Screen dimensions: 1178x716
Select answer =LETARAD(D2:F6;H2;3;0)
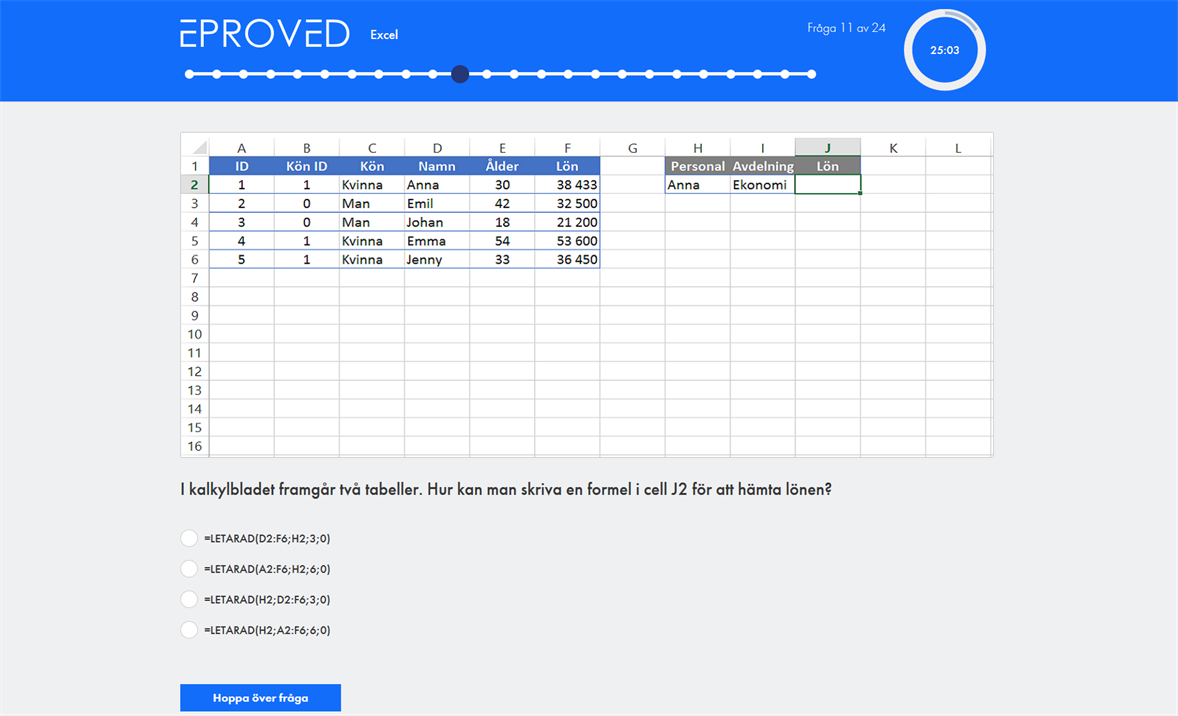pos(189,539)
